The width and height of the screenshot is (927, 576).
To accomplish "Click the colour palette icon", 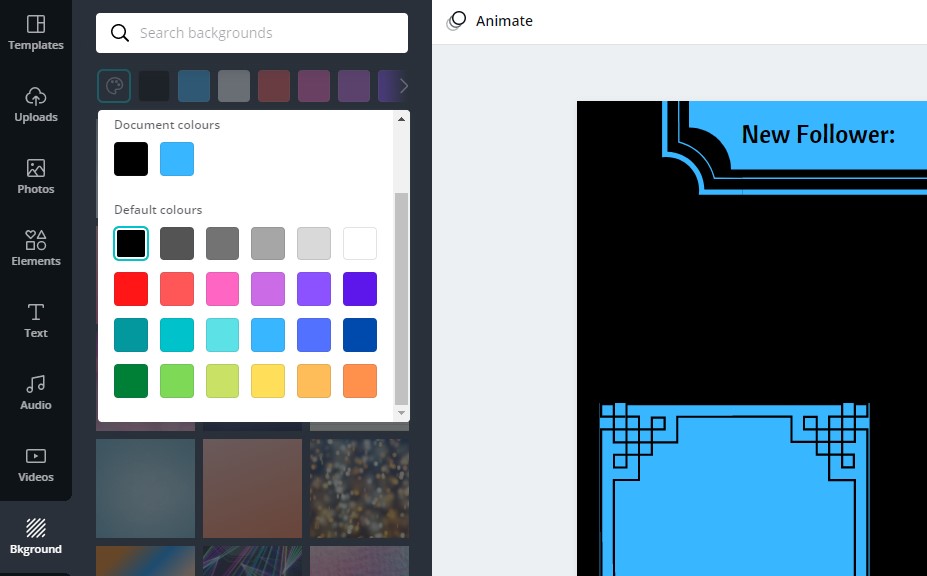I will pos(114,86).
